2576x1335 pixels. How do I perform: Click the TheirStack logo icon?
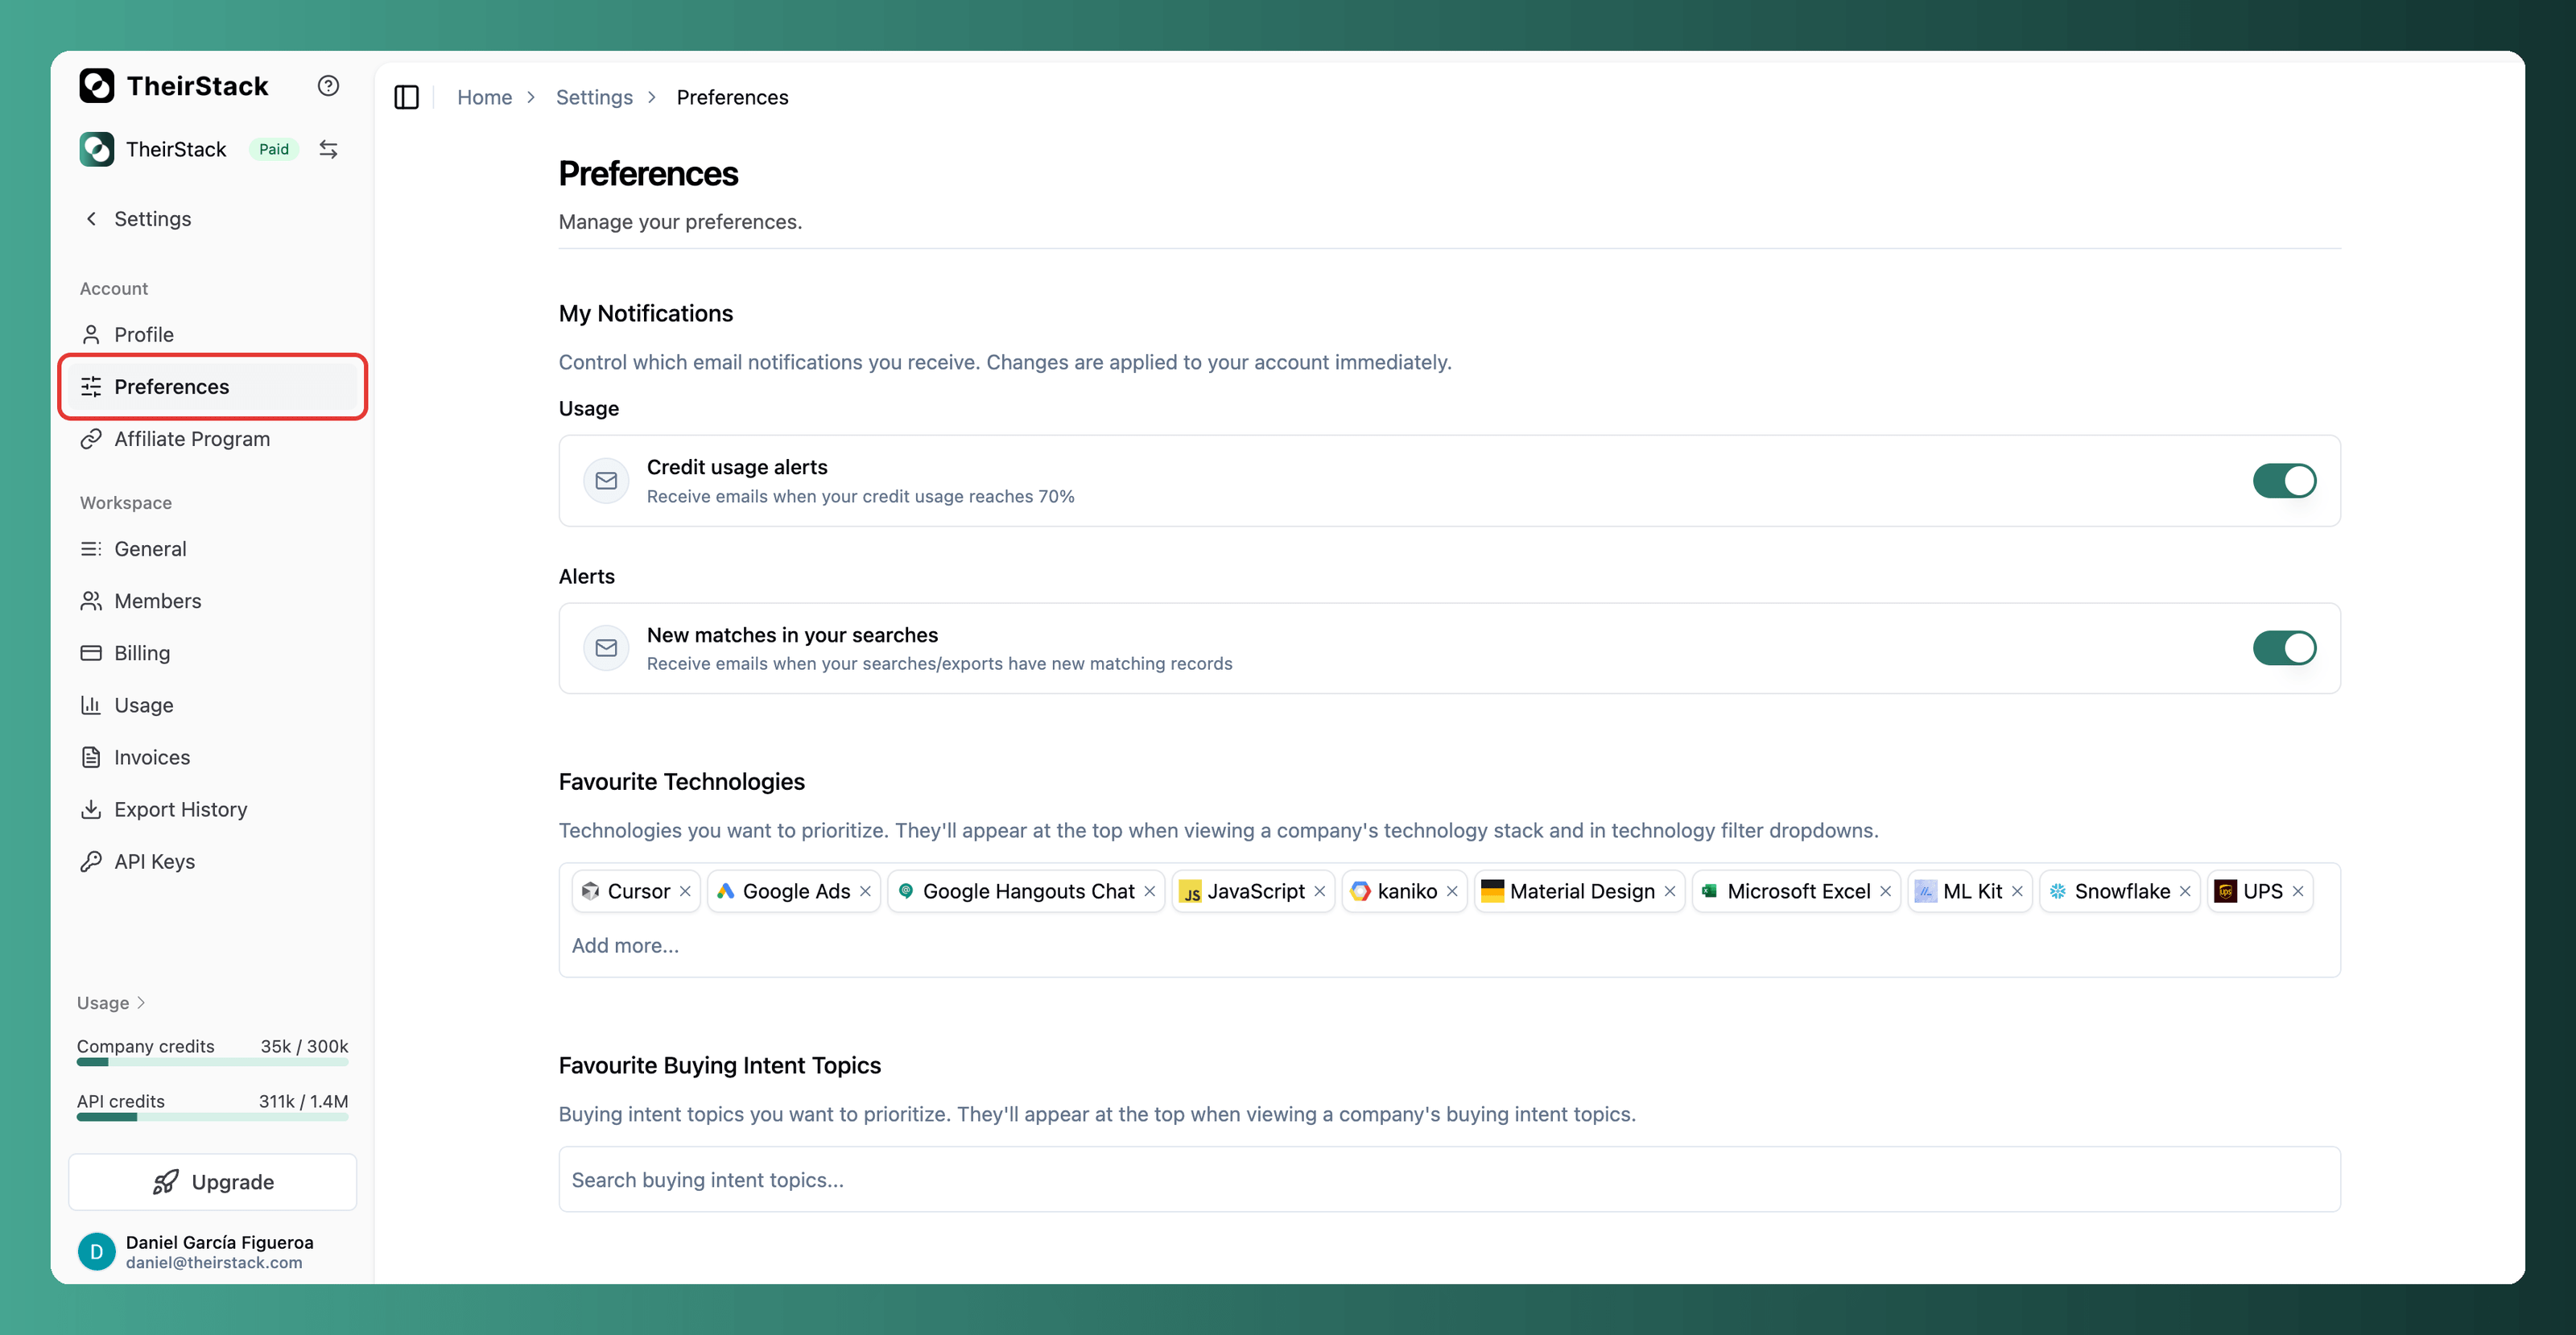[97, 86]
